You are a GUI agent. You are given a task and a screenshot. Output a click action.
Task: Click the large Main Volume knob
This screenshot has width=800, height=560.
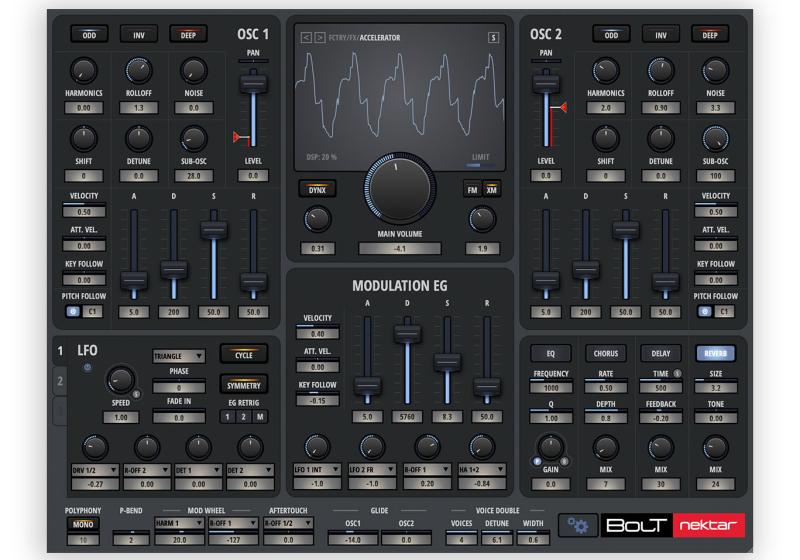(x=399, y=188)
